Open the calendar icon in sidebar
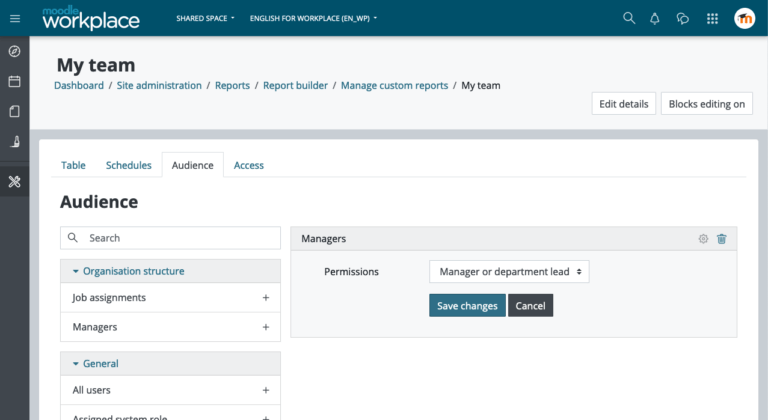Screen dimensions: 768x420 tap(14, 81)
